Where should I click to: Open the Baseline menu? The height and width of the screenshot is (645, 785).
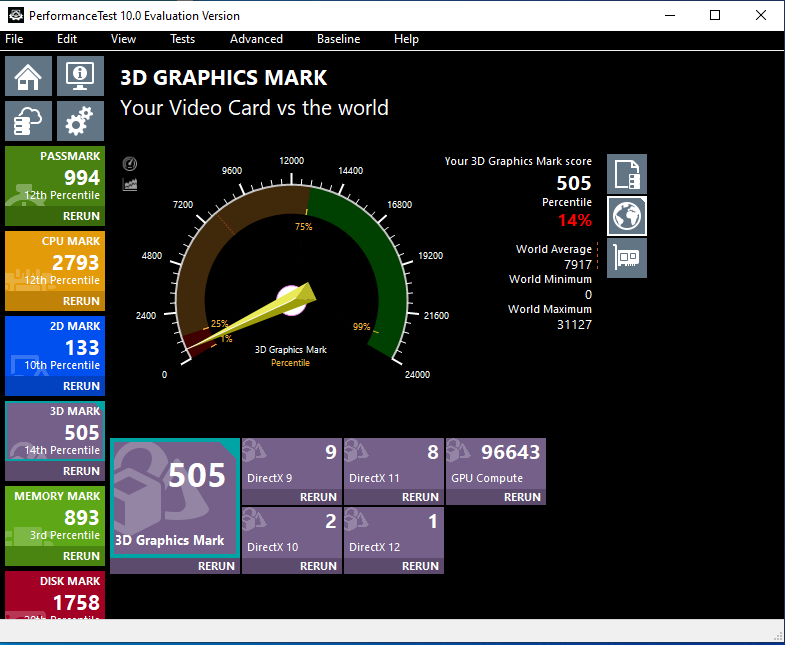tap(338, 39)
